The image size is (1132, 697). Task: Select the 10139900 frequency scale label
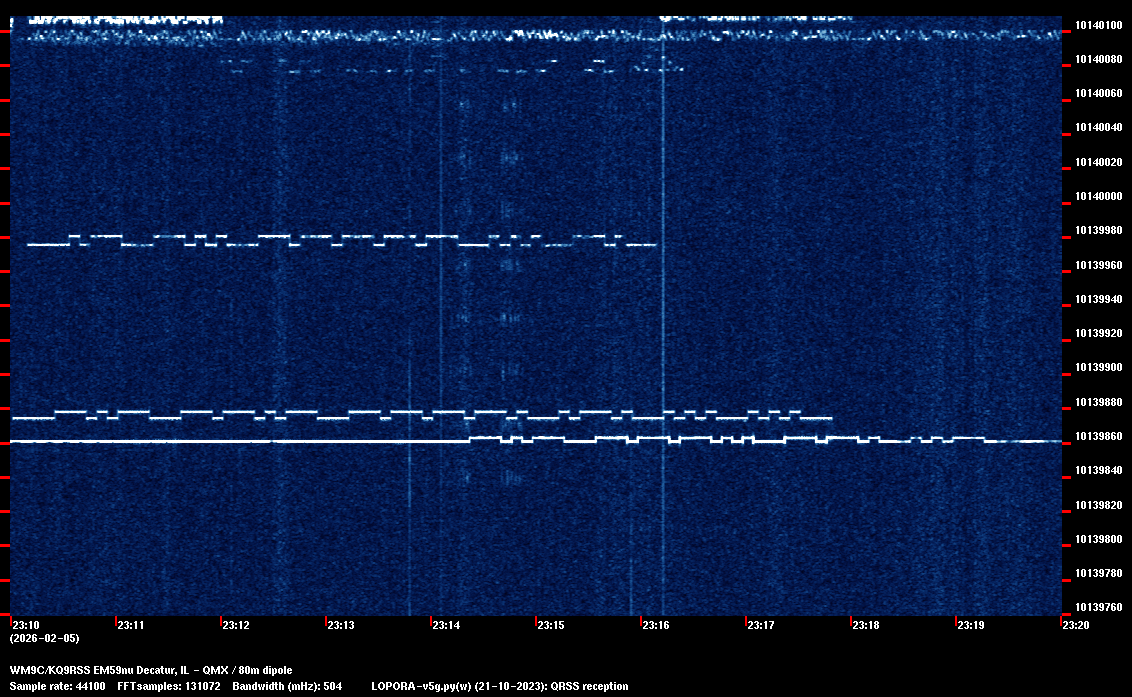click(x=1098, y=368)
